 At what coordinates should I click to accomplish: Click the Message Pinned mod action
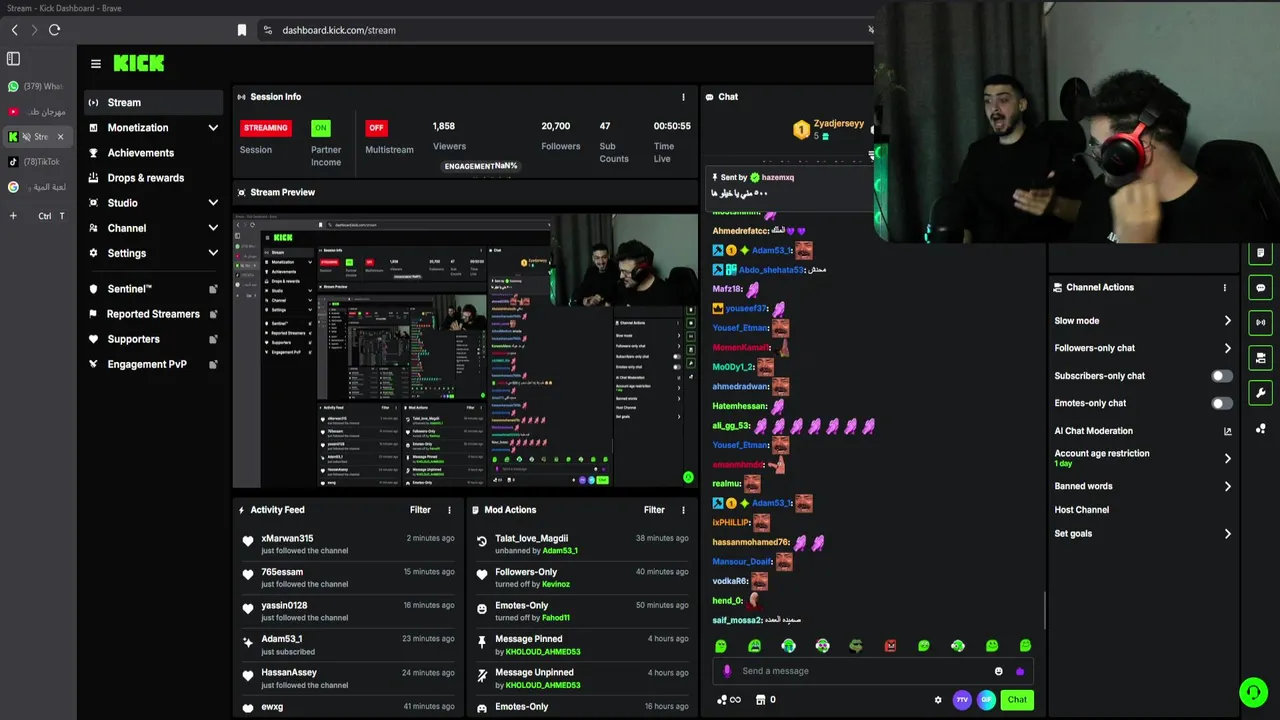(x=582, y=645)
